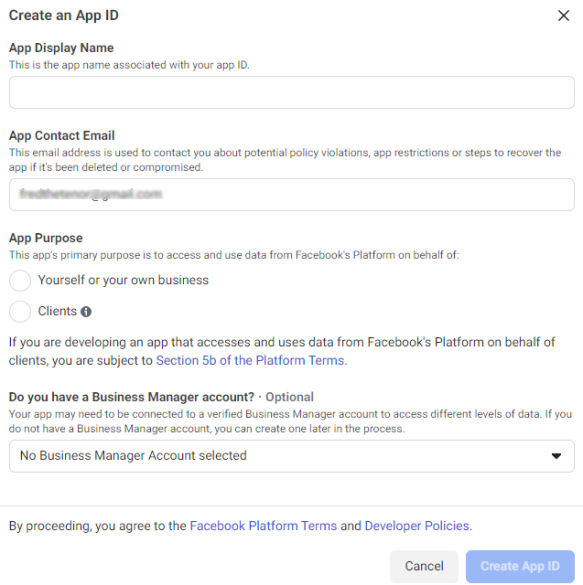Image resolution: width=583 pixels, height=585 pixels.
Task: Click the 'Create an App ID' dialog title
Action: click(x=64, y=16)
